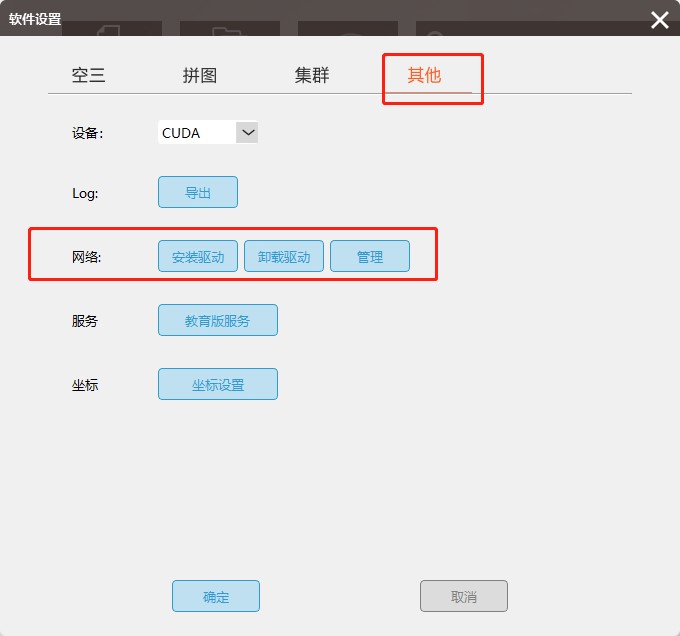Switch to the 空三 tab
This screenshot has height=636, width=680.
point(88,75)
